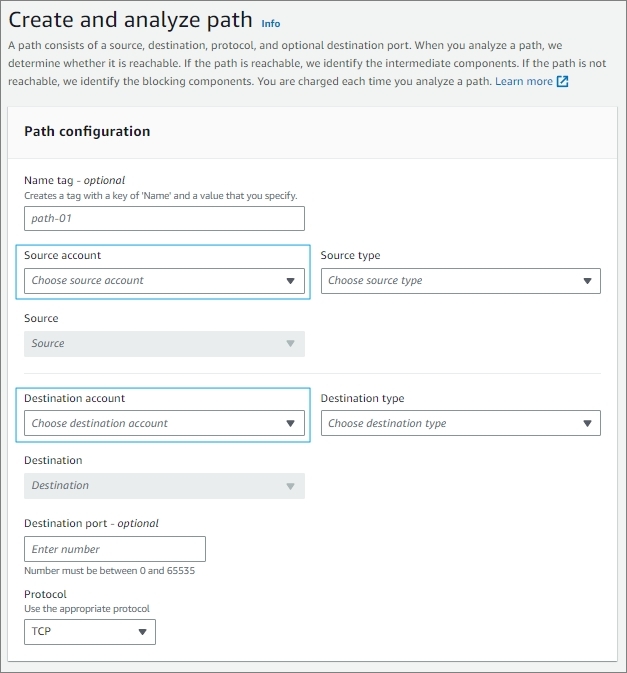Open the Choose source type dropdown
The image size is (627, 673).
tap(460, 281)
